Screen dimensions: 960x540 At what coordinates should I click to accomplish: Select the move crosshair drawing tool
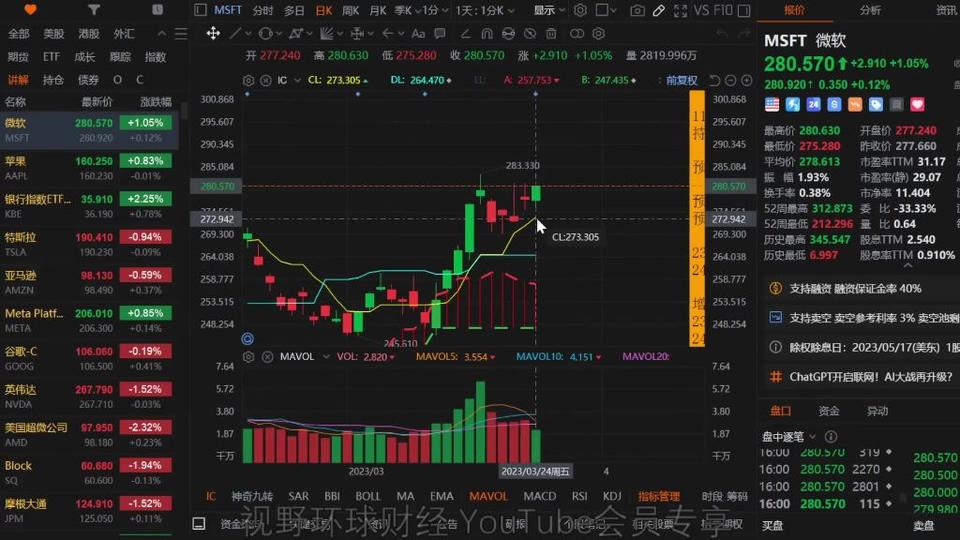pos(212,34)
